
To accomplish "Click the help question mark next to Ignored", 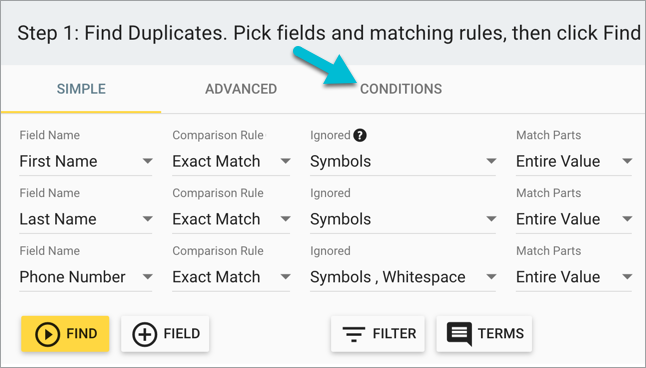I will 360,135.
